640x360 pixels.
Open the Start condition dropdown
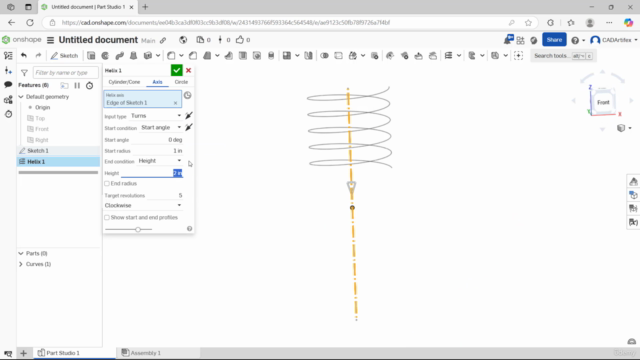click(161, 128)
